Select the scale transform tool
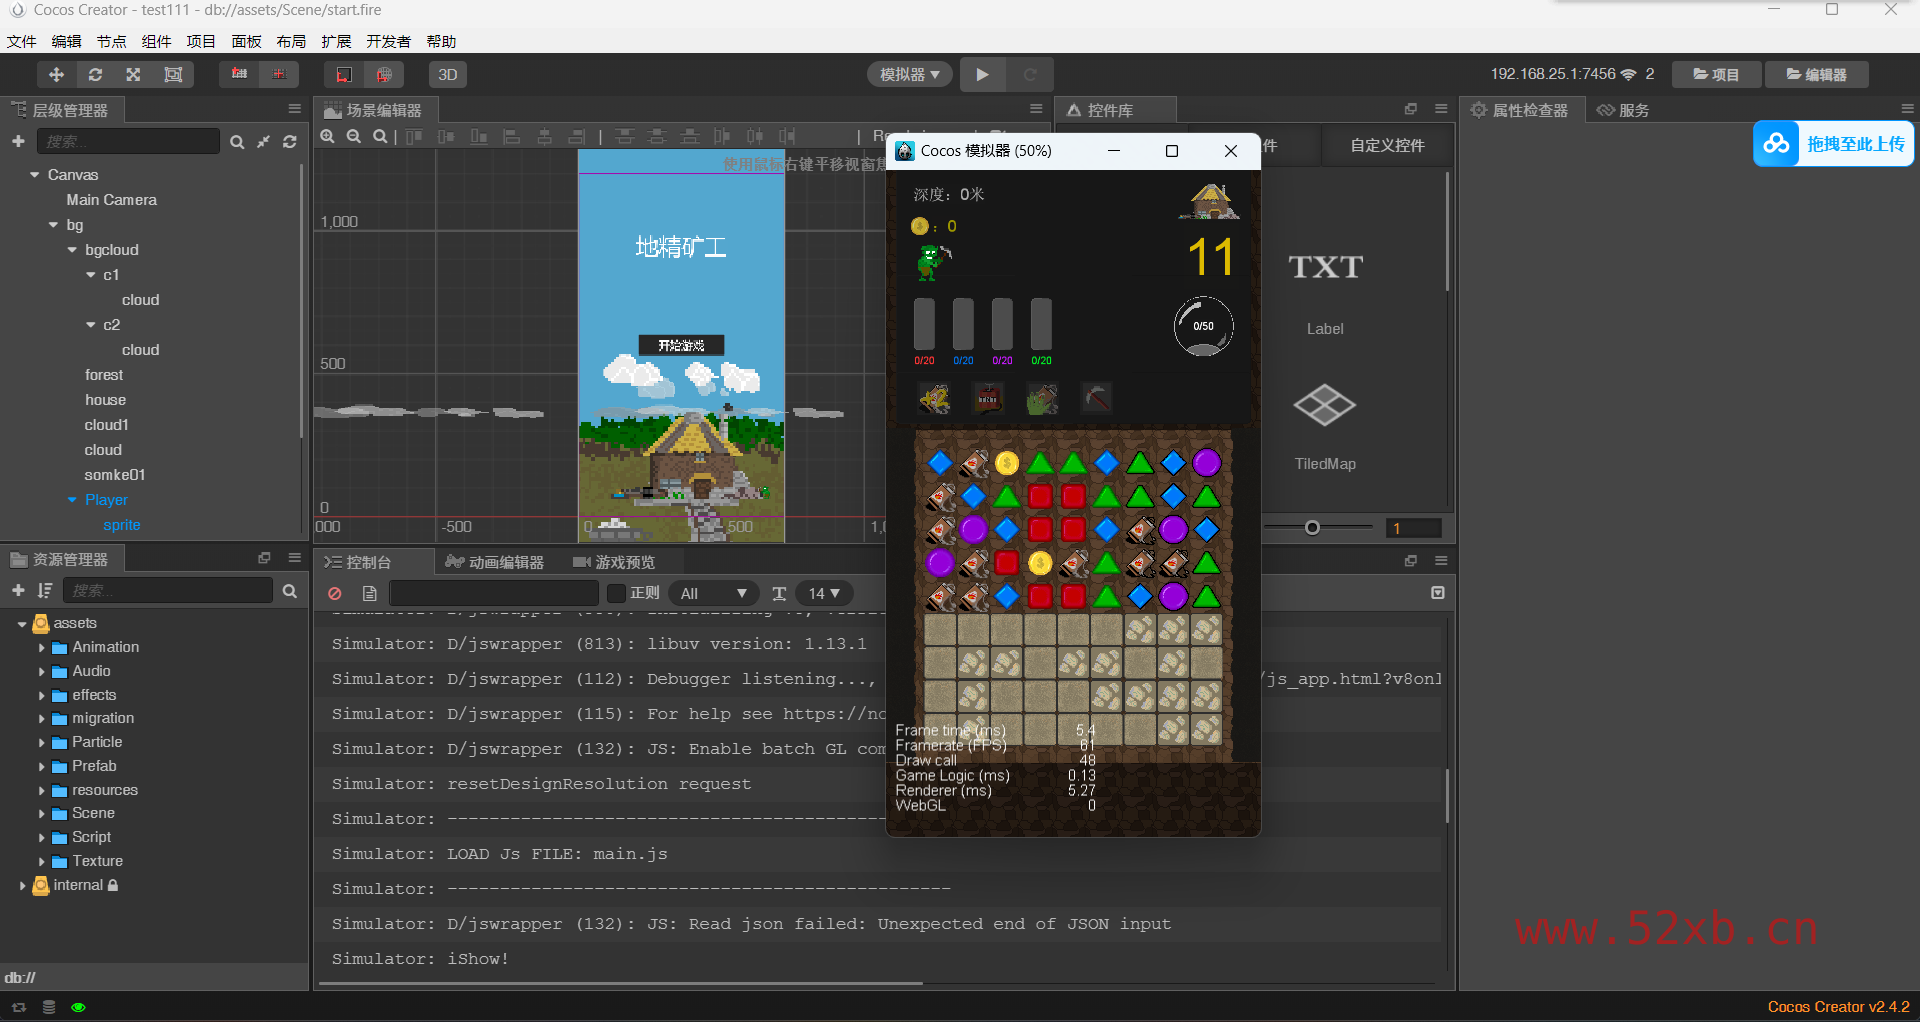The height and width of the screenshot is (1022, 1920). 133,75
